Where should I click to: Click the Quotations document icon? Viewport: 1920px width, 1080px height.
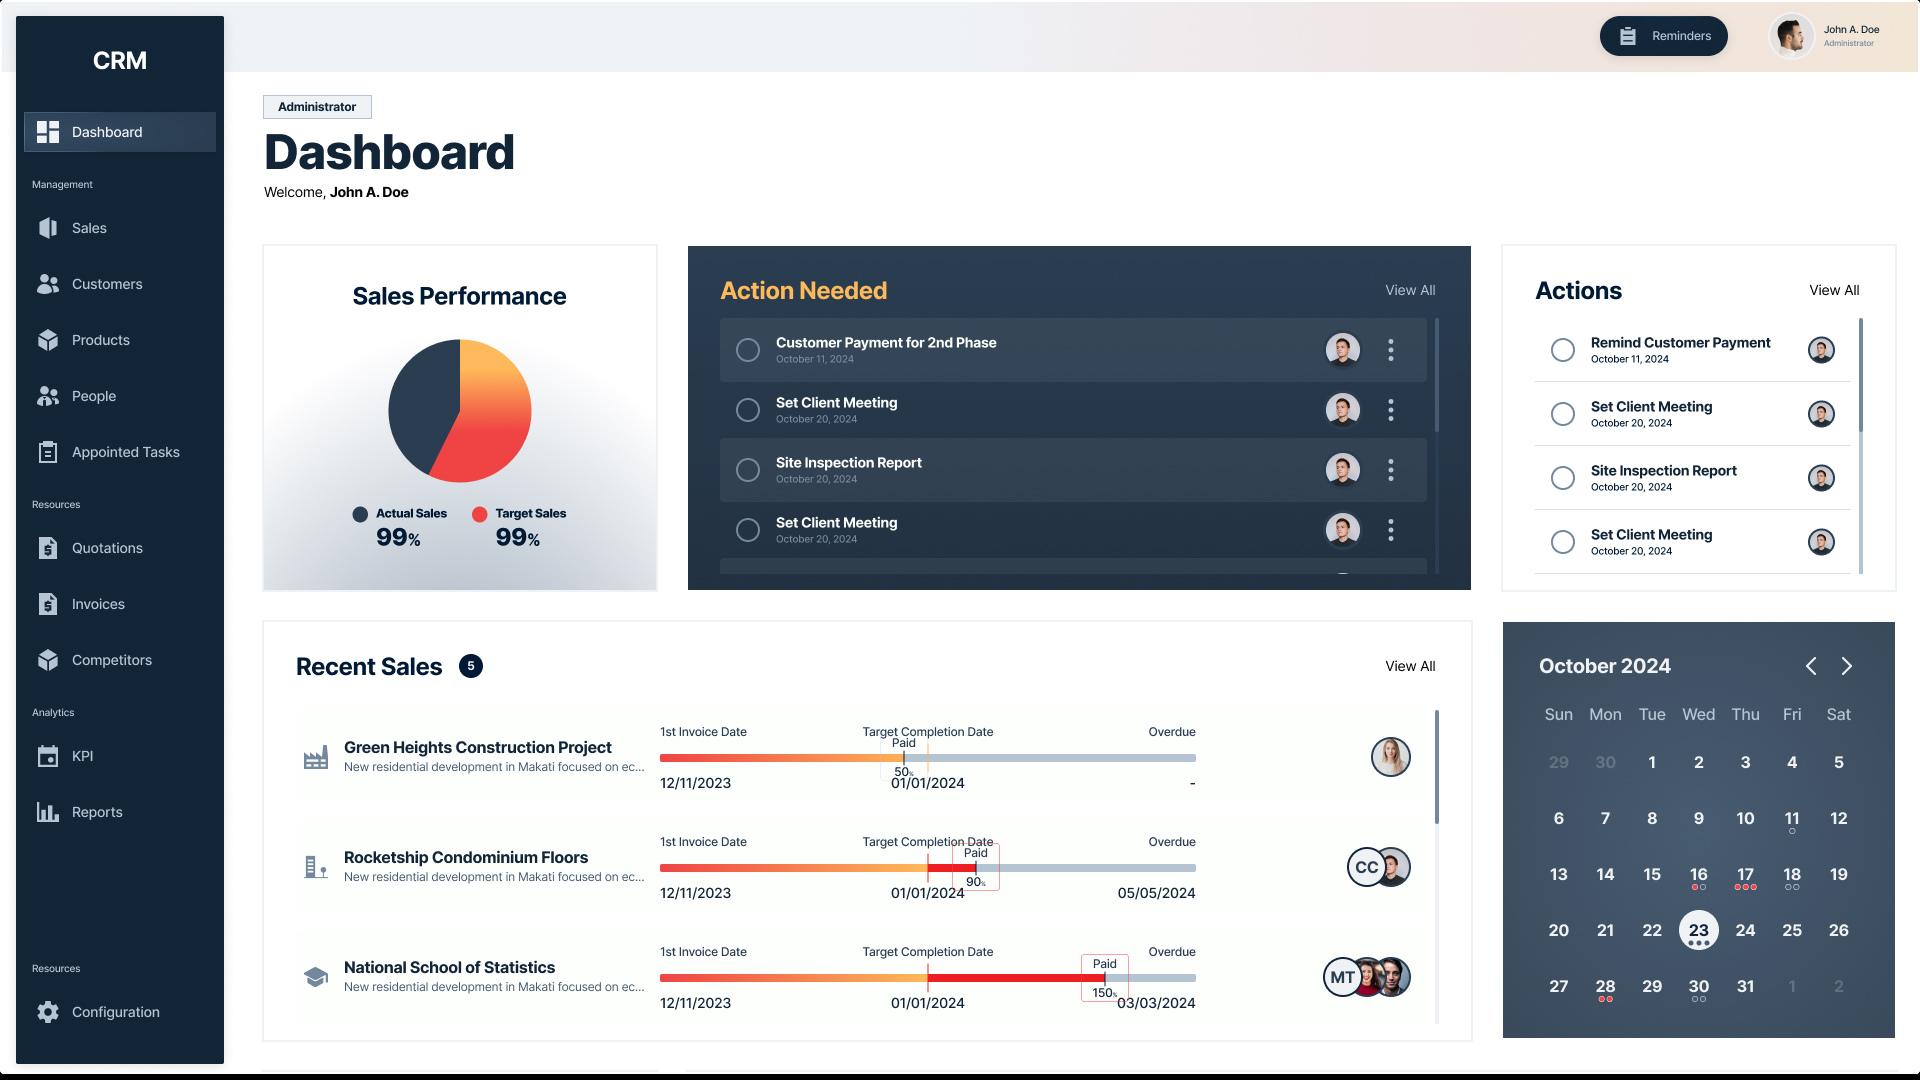[x=48, y=548]
